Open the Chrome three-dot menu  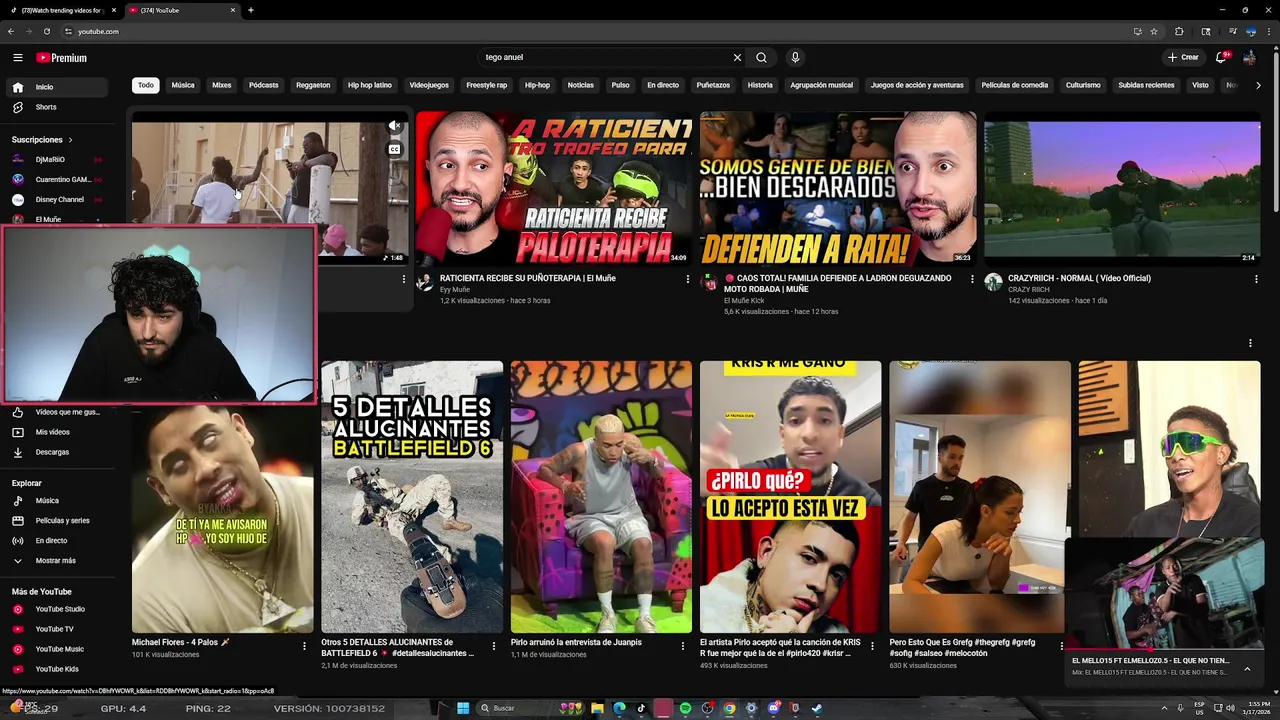click(x=1270, y=31)
